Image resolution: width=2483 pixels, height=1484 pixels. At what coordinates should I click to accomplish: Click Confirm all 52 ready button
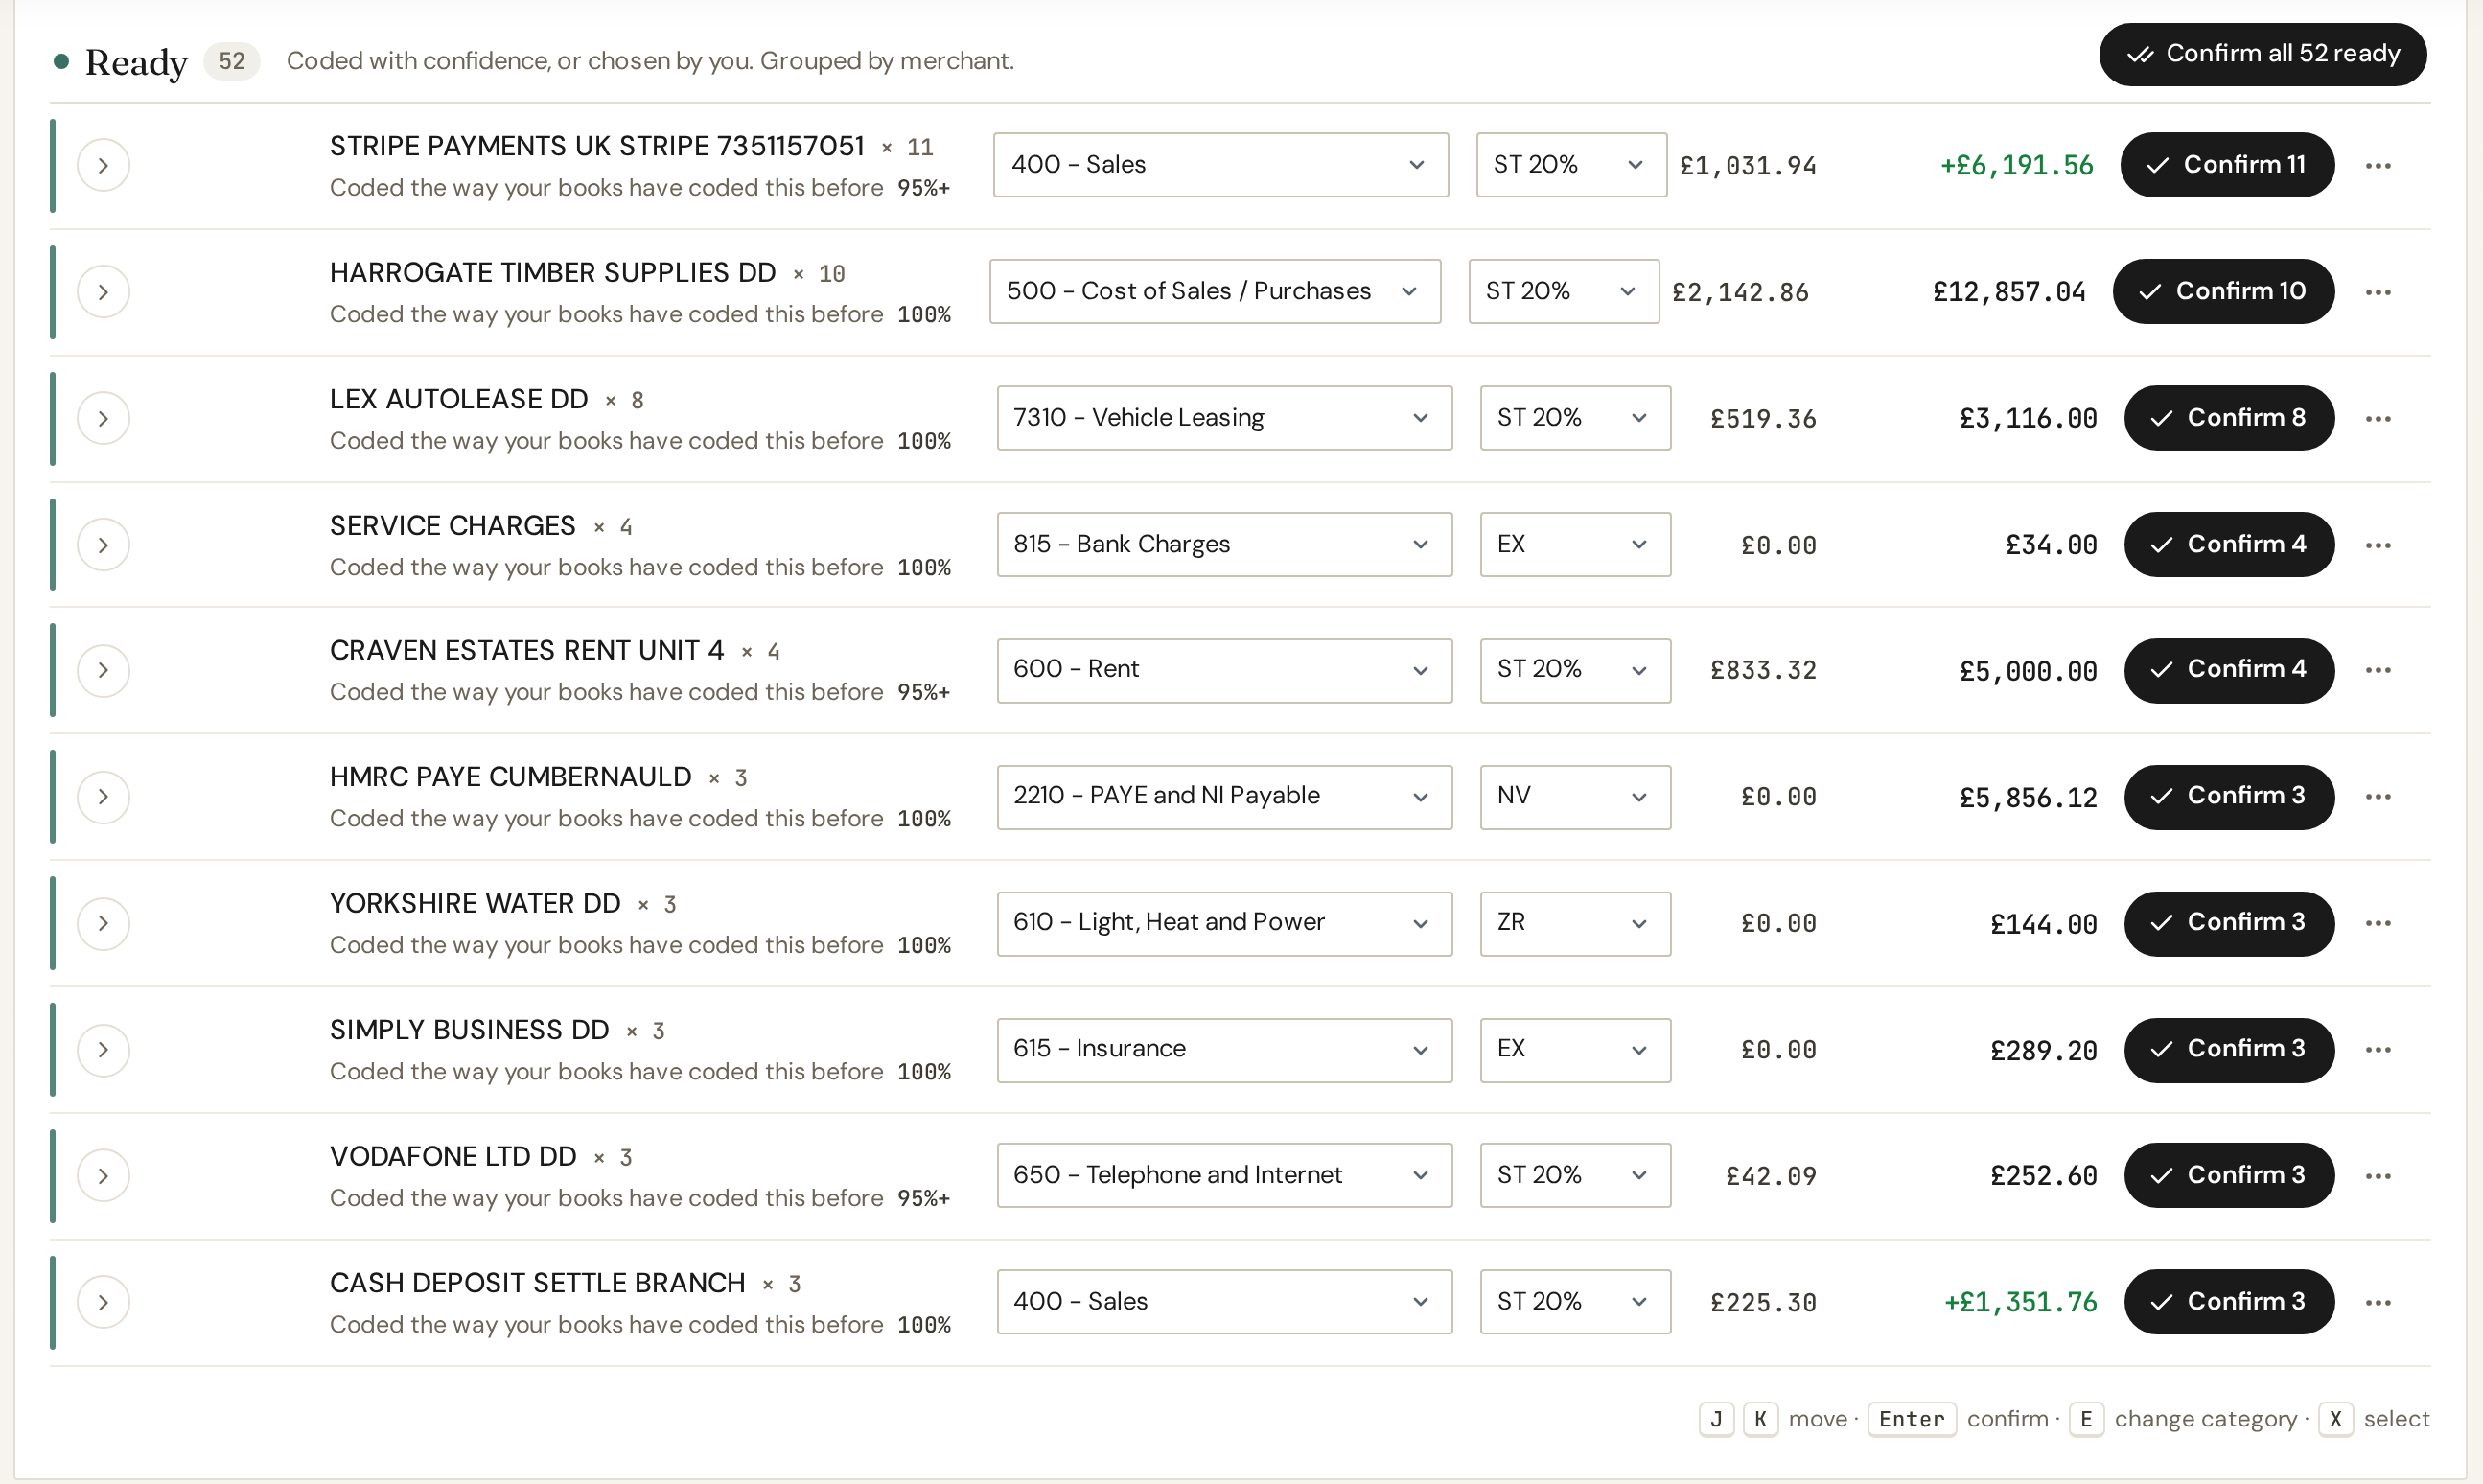pos(2262,54)
